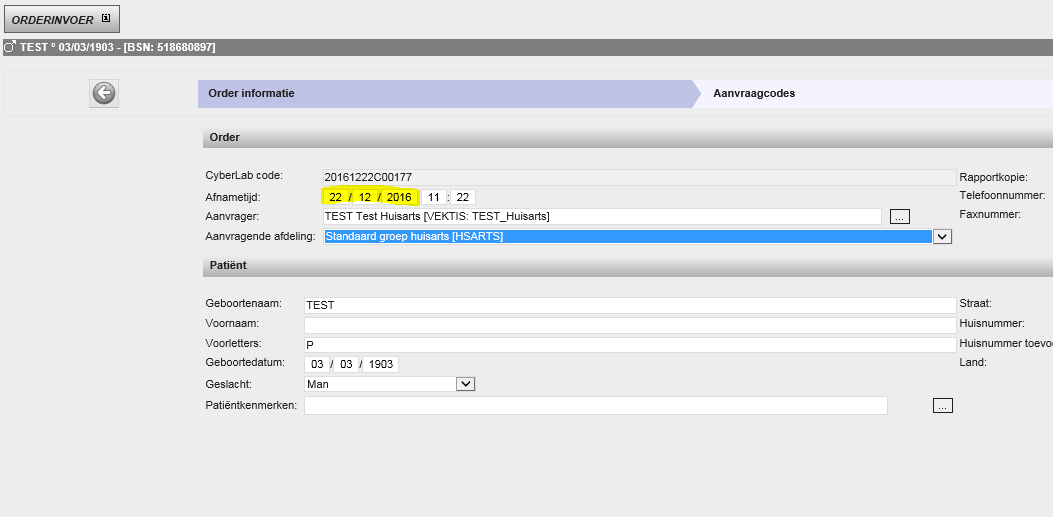The width and height of the screenshot is (1053, 517).
Task: Focus the Aanvrager text field
Action: [601, 216]
